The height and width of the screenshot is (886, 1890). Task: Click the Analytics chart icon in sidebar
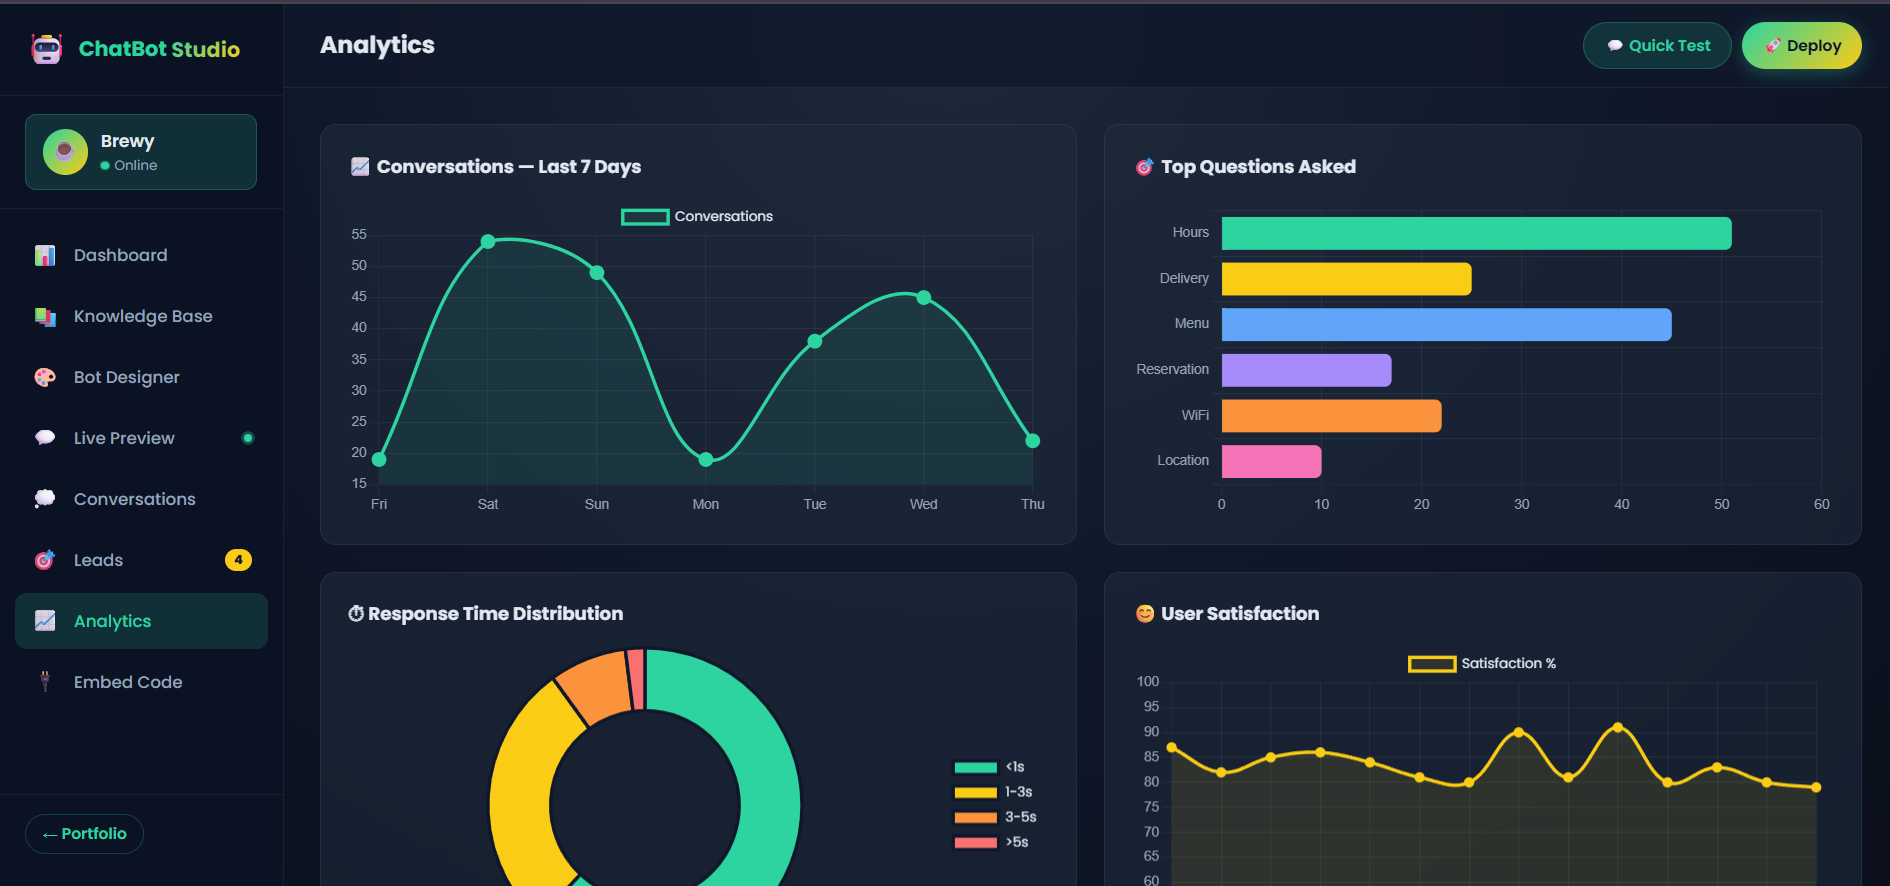pyautogui.click(x=45, y=621)
